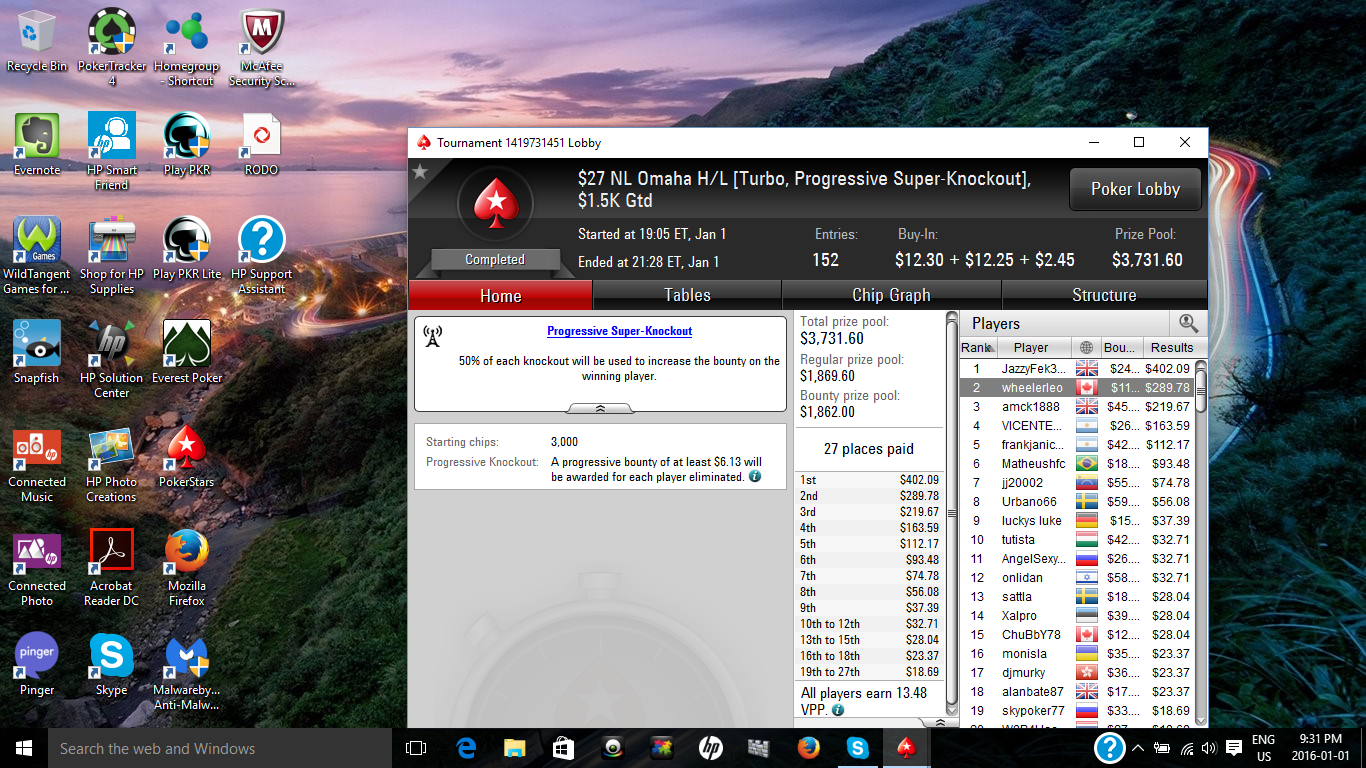Show hidden system tray icons
Screen dimensions: 1366x768
(x=1138, y=748)
